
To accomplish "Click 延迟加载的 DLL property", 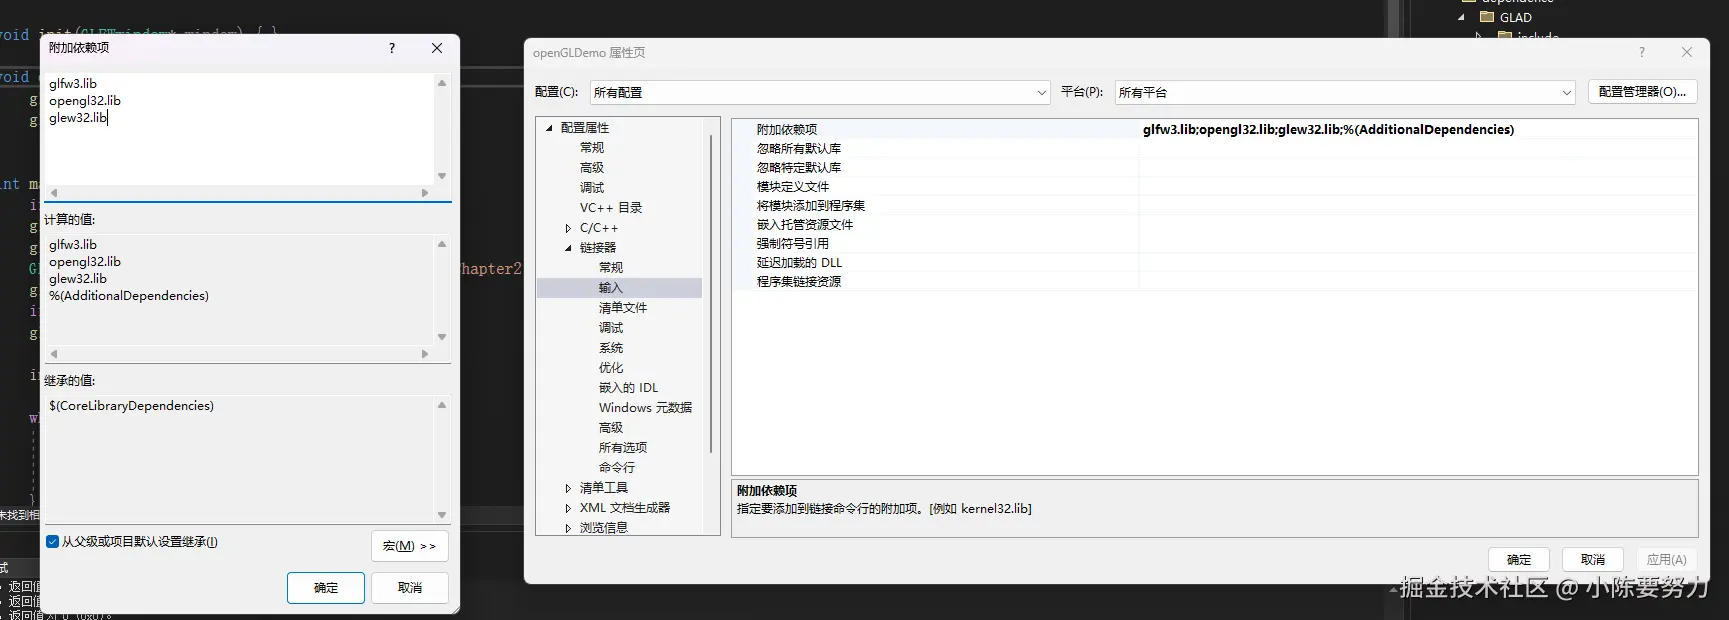I will point(799,262).
